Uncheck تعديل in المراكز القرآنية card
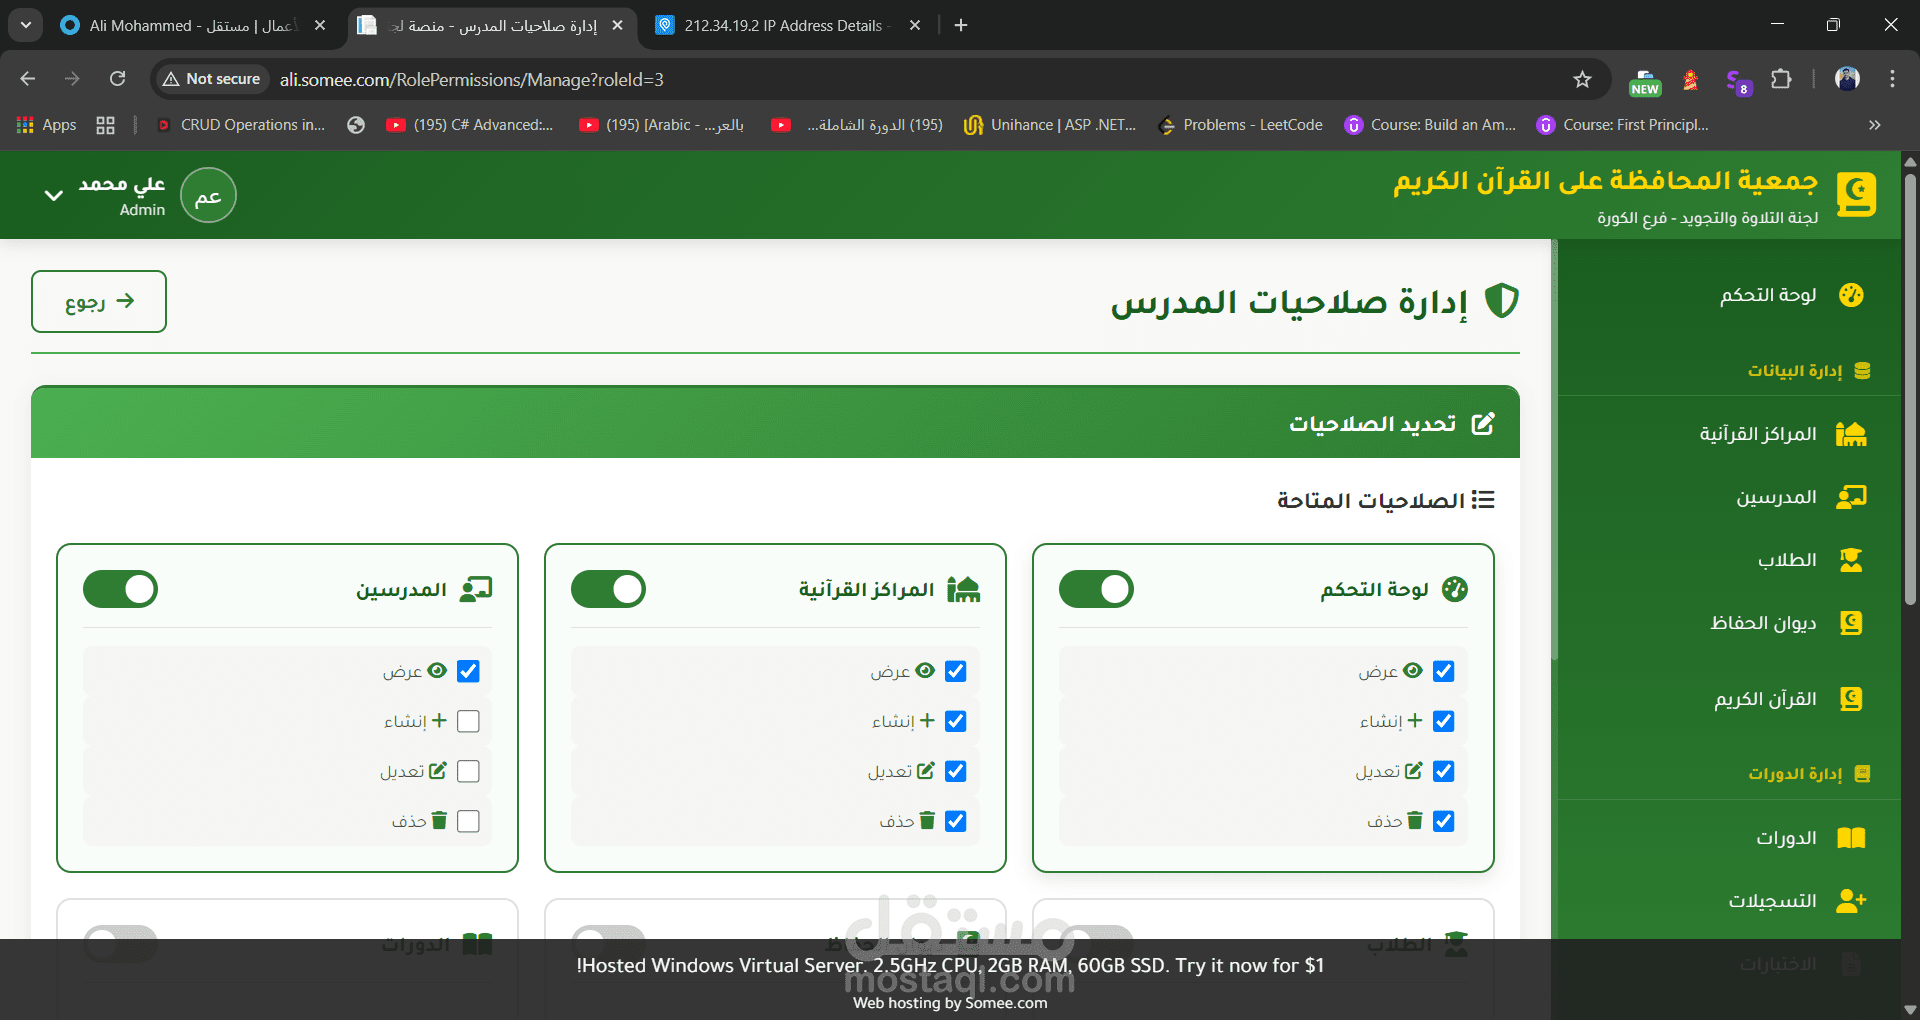The image size is (1920, 1020). coord(955,771)
